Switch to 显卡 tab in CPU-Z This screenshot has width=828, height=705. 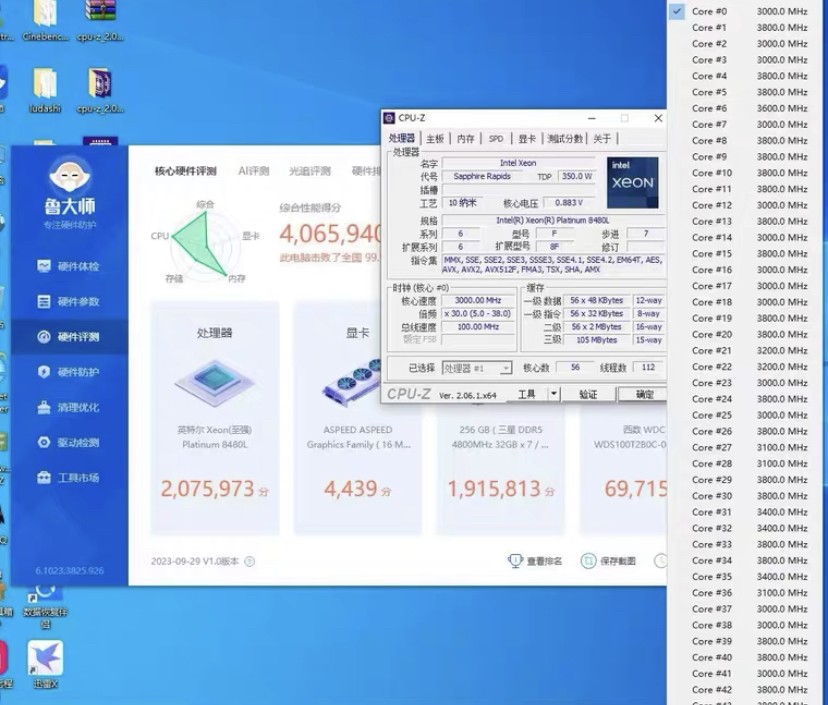point(526,139)
